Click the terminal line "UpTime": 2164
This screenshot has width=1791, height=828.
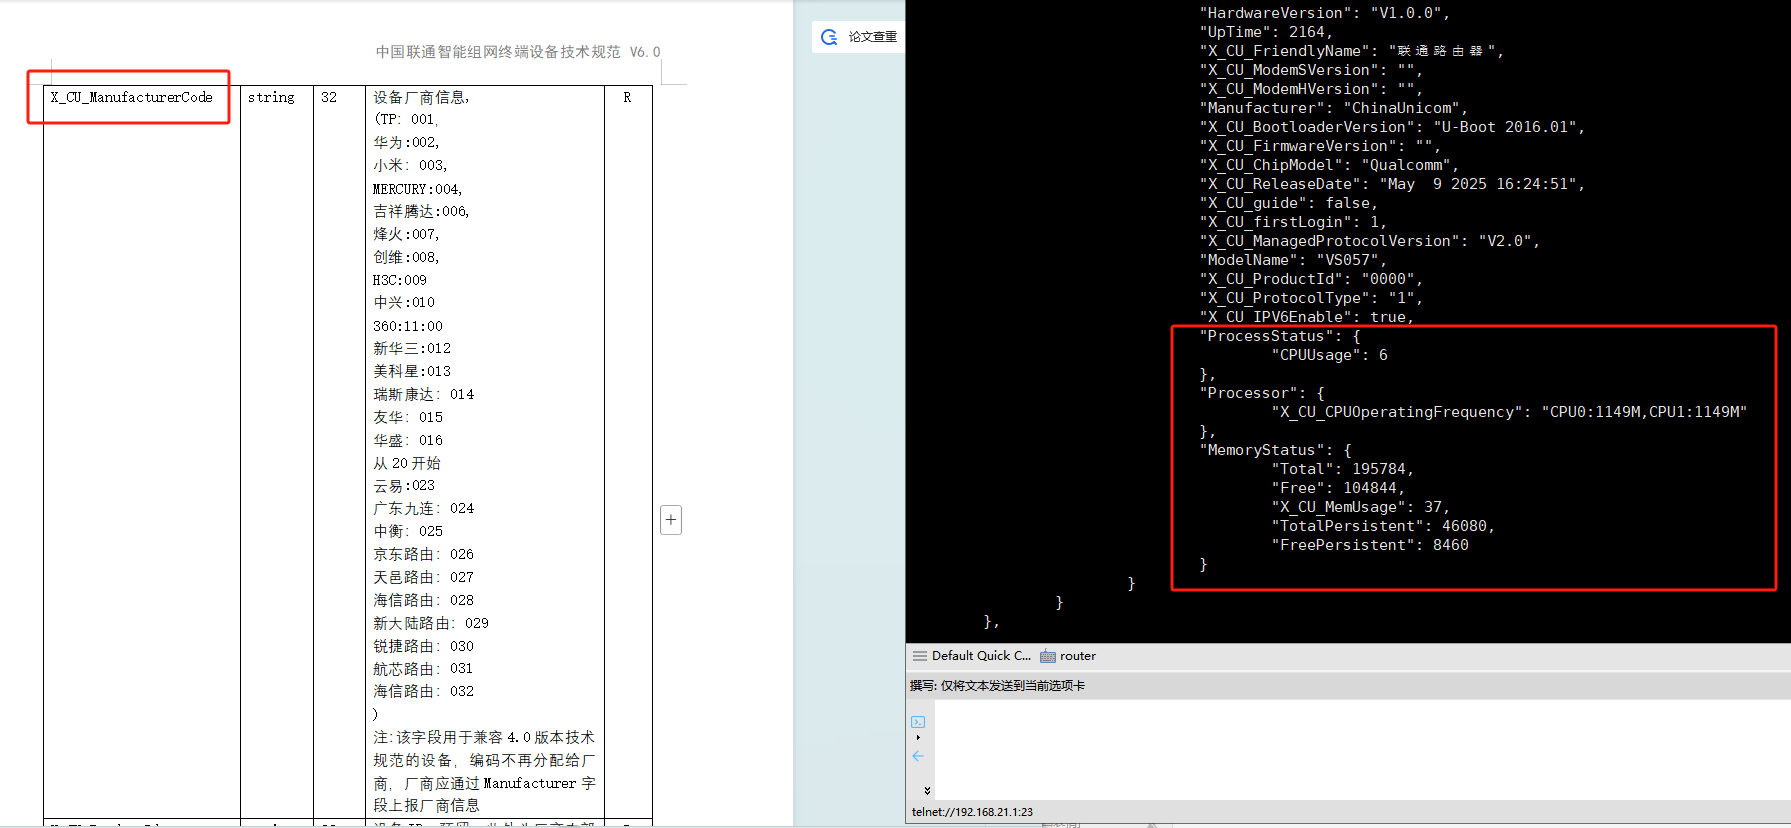coord(1266,32)
